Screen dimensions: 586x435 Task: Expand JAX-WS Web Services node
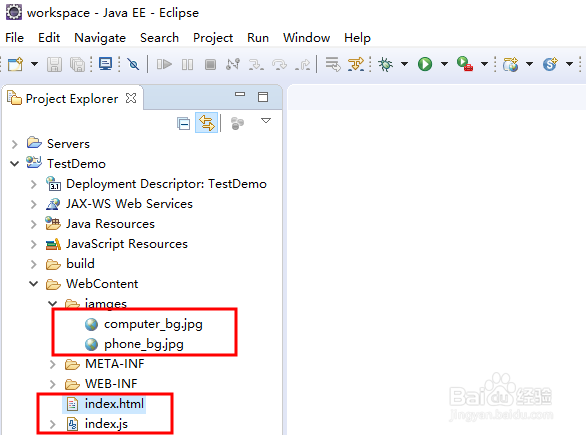[34, 204]
